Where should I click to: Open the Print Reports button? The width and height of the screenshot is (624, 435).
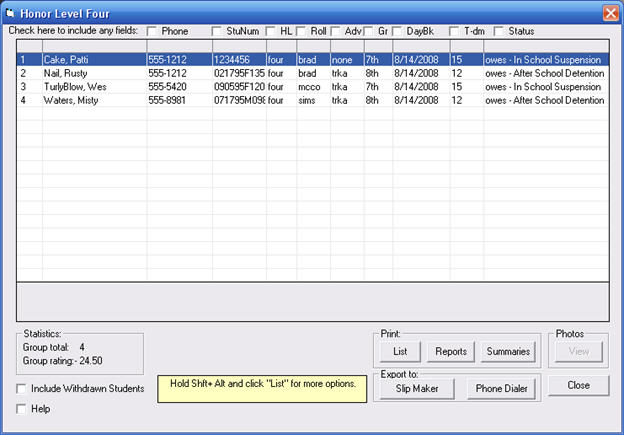click(450, 351)
